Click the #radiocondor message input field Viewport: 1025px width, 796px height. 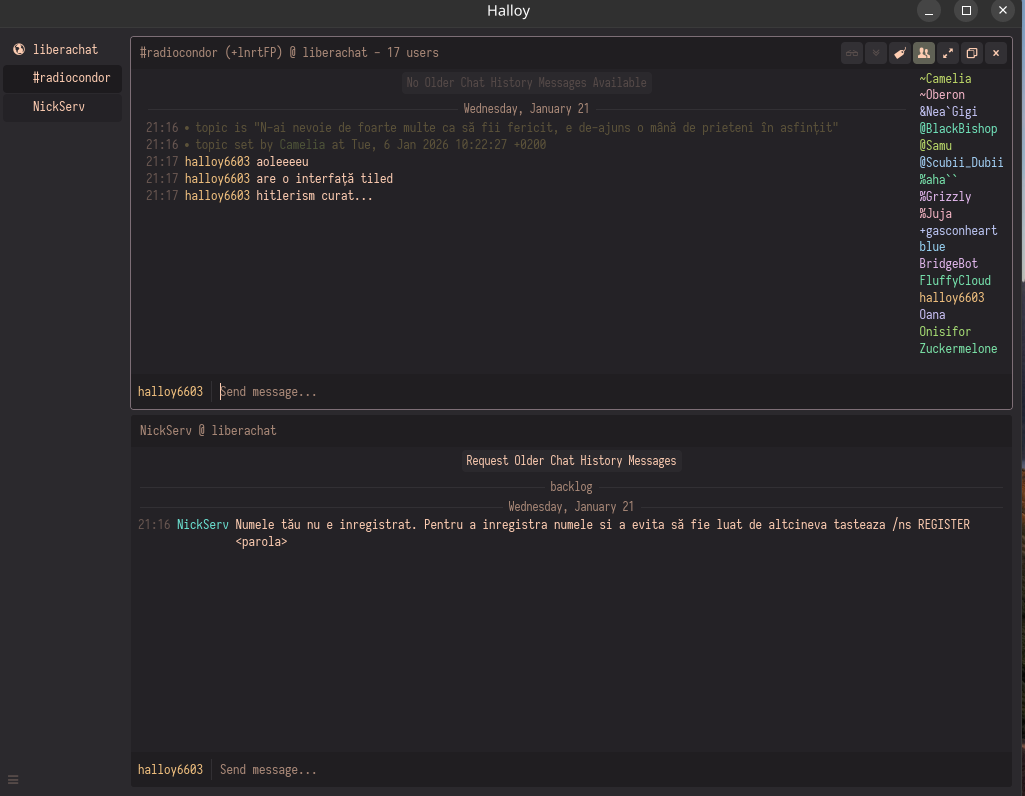(560, 392)
